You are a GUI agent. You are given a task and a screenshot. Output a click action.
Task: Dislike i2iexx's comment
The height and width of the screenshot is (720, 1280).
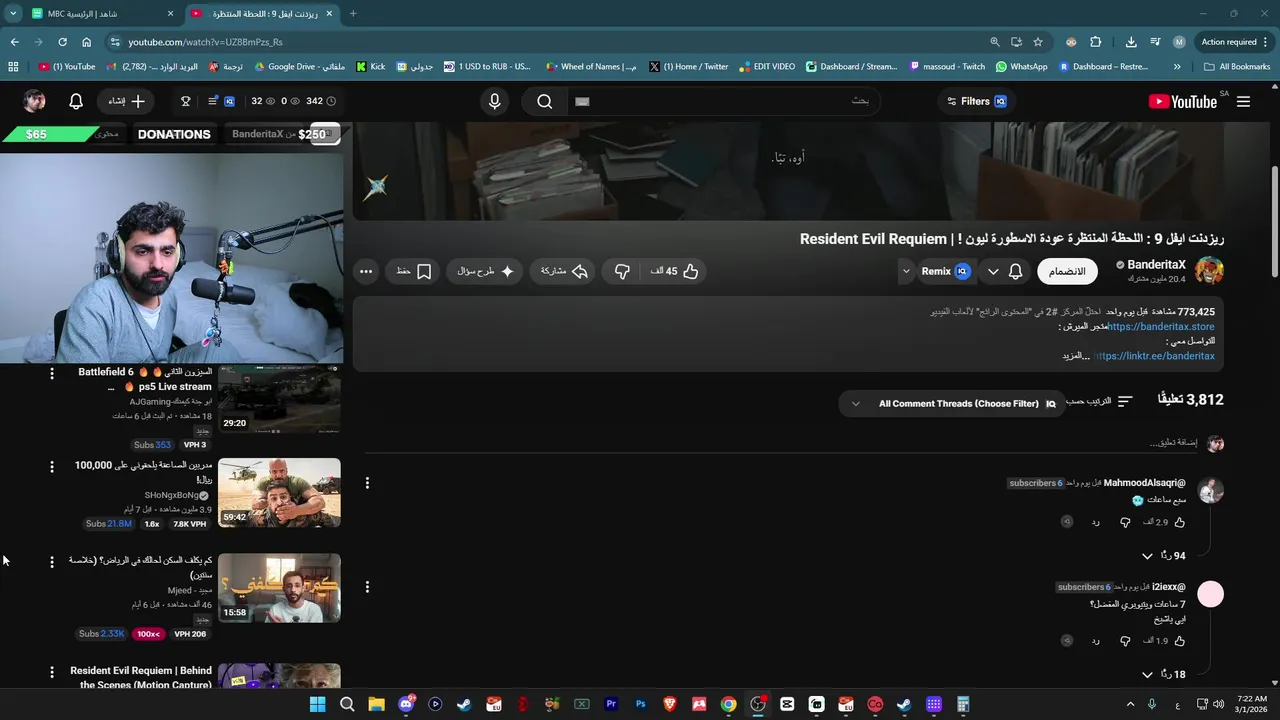pos(1125,640)
